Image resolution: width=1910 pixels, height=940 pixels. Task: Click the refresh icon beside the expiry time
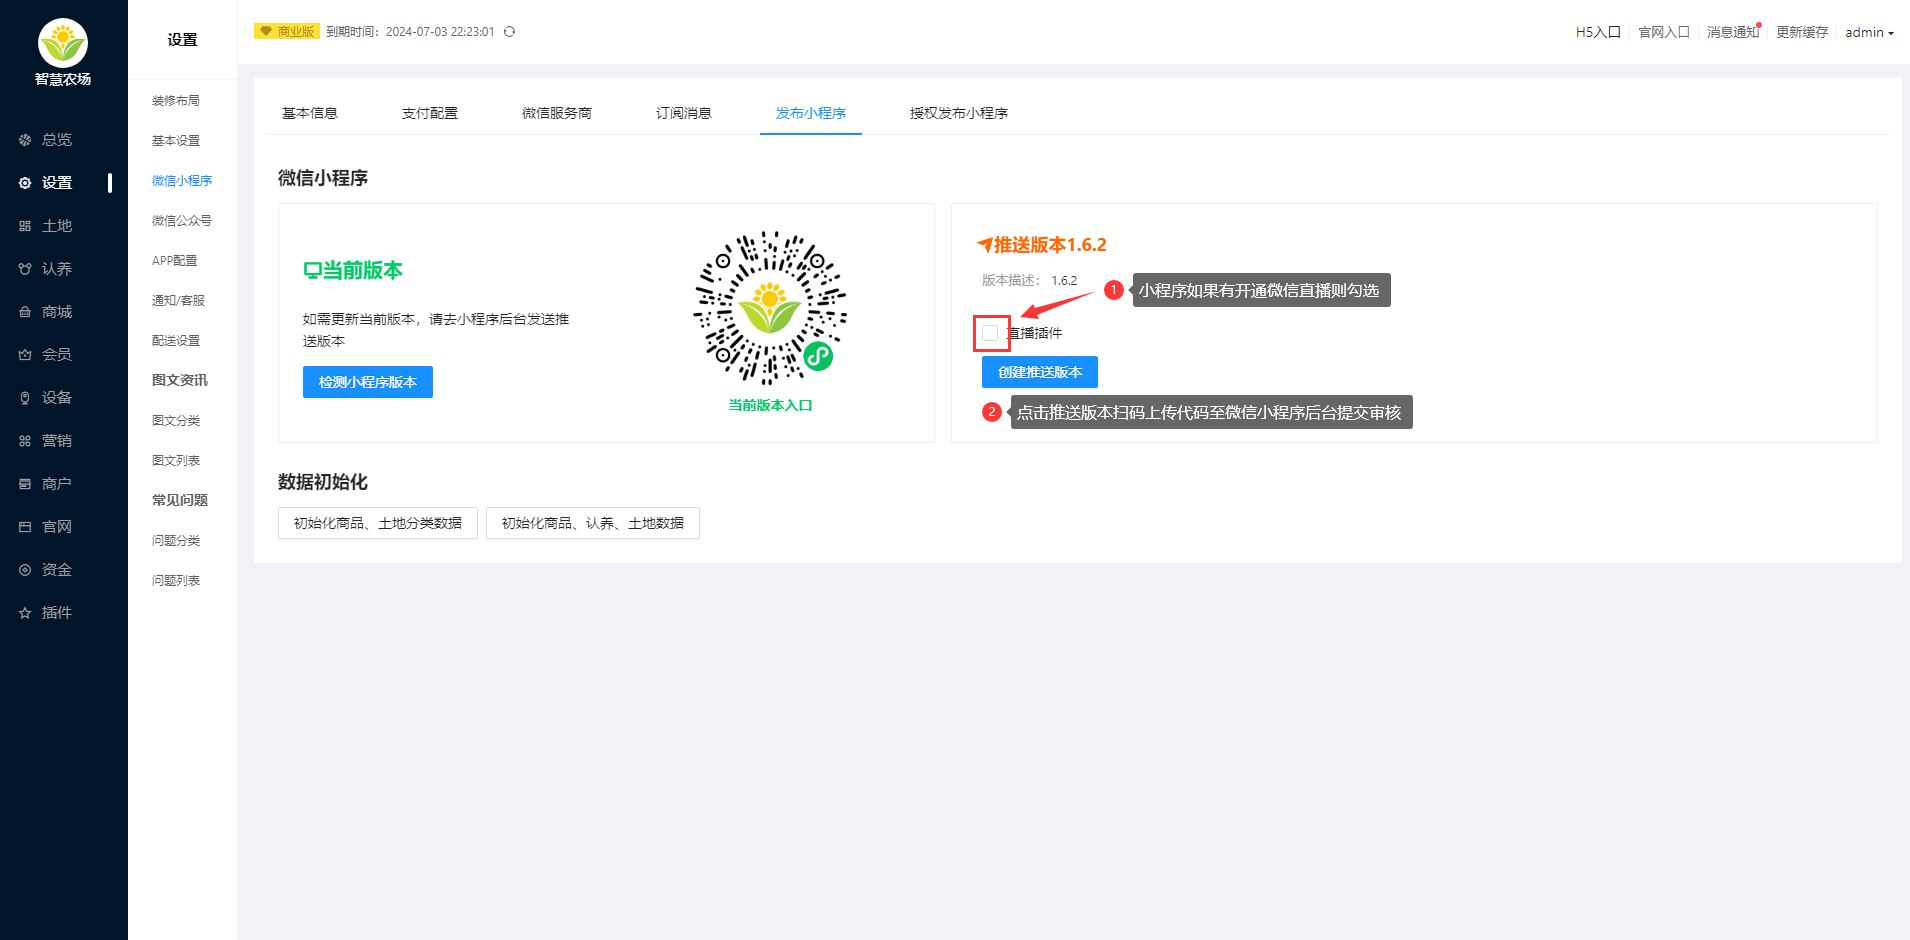(509, 32)
